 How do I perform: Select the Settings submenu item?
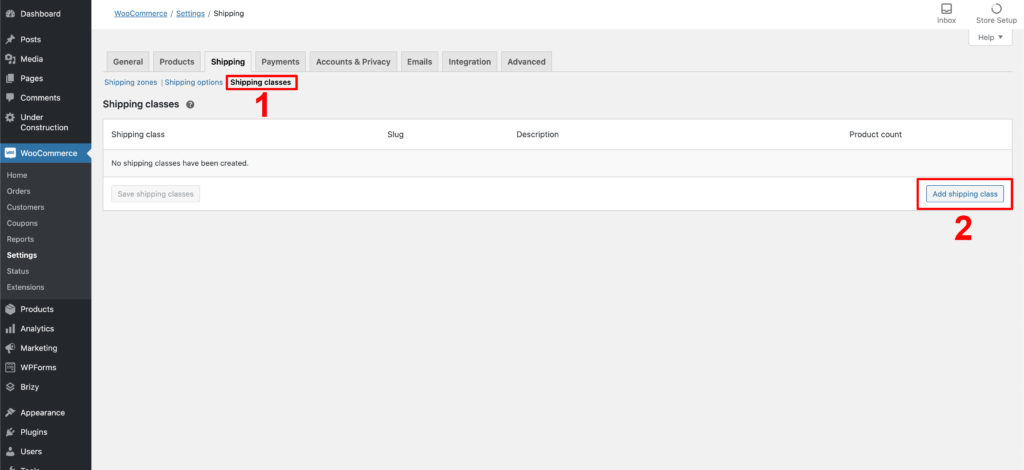pos(22,255)
